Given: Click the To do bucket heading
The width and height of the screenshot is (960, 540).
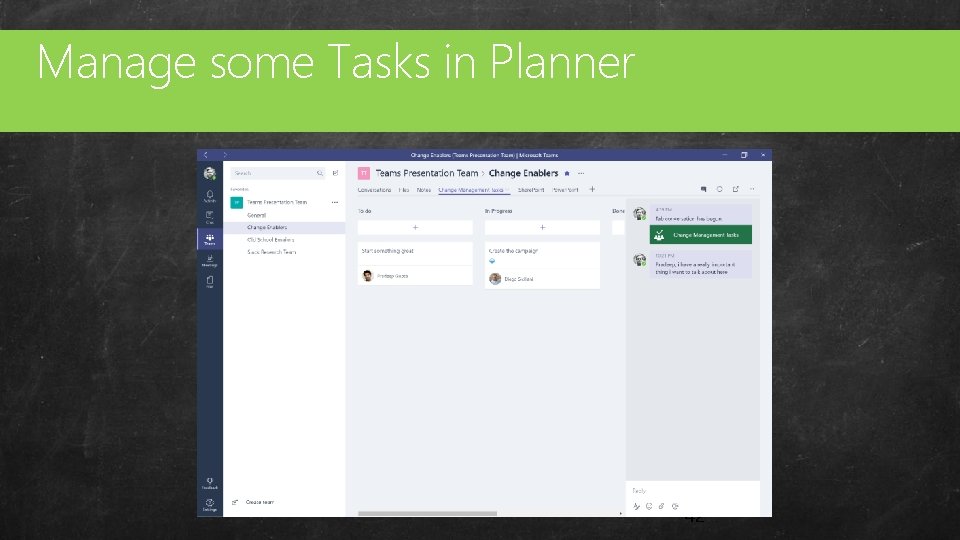Looking at the screenshot, I should [x=364, y=211].
